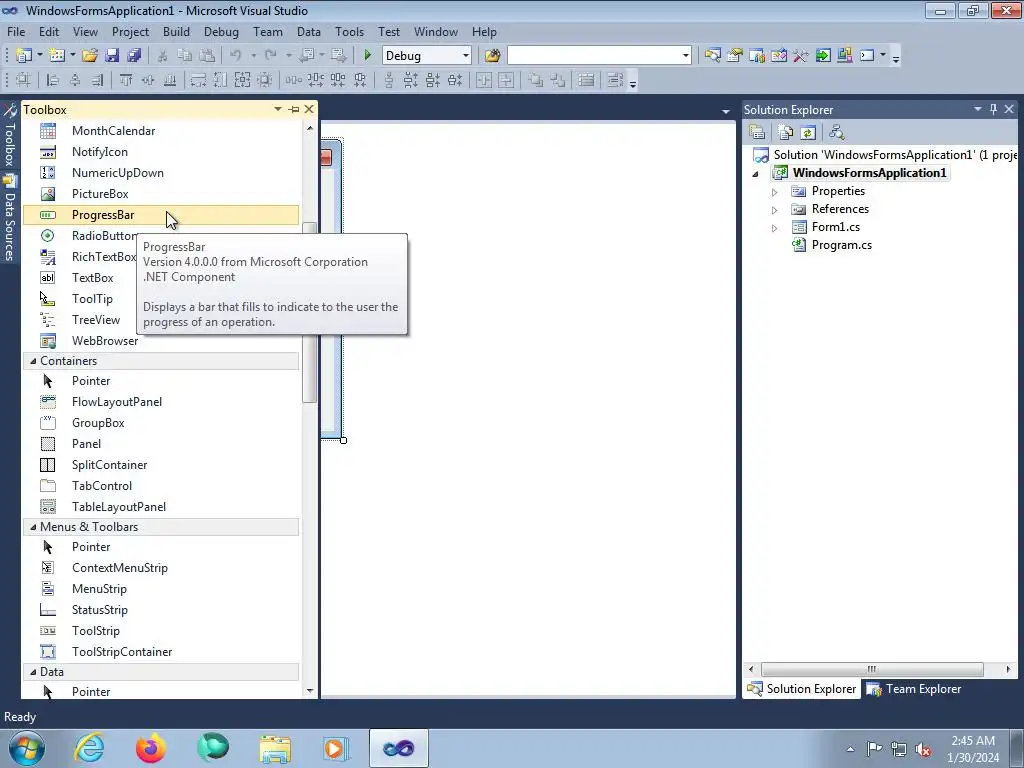Open the Debug menu
Screen dimensions: 1024x768
[221, 31]
